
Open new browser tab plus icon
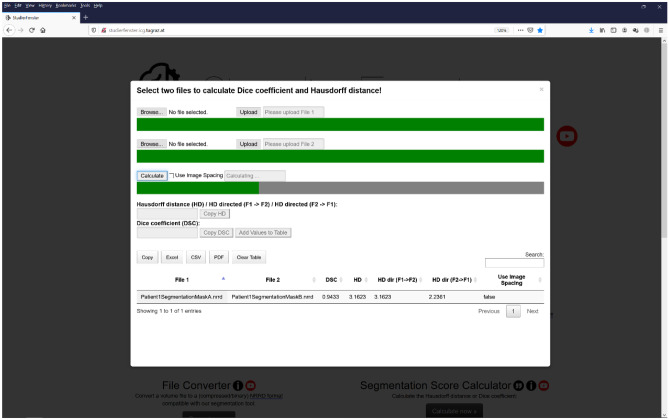[x=85, y=17]
